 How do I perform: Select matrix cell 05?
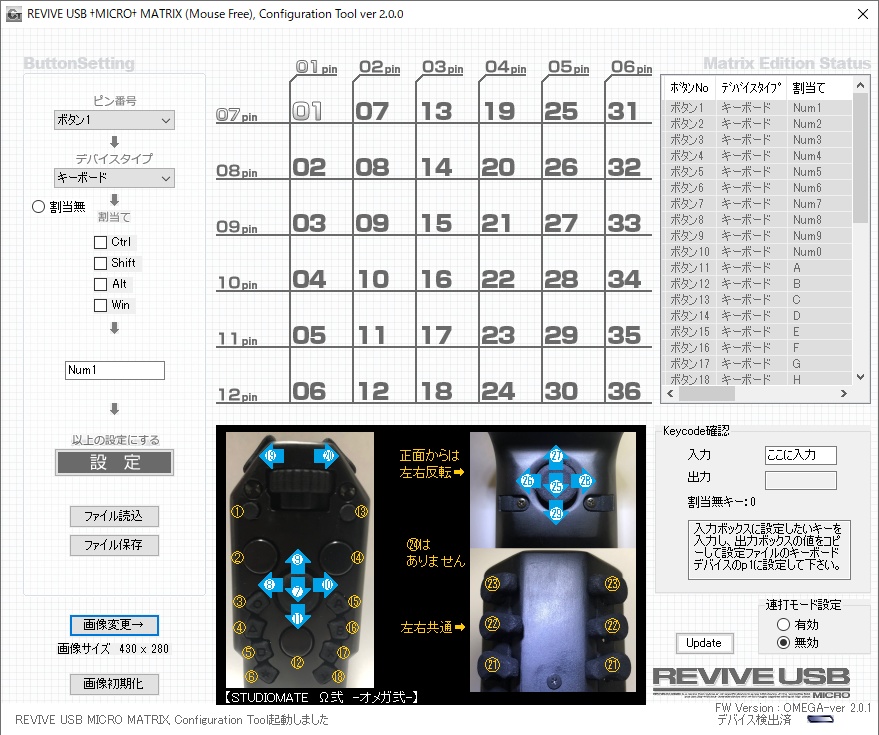[x=309, y=335]
